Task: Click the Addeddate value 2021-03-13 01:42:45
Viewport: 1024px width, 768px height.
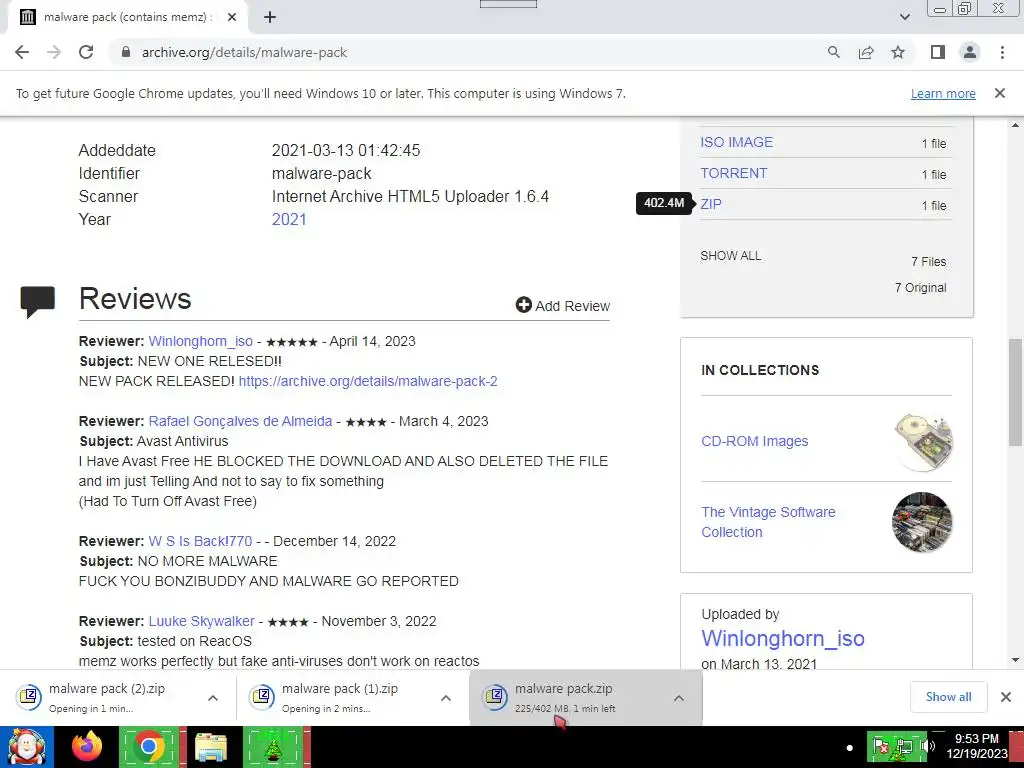Action: pyautogui.click(x=345, y=150)
